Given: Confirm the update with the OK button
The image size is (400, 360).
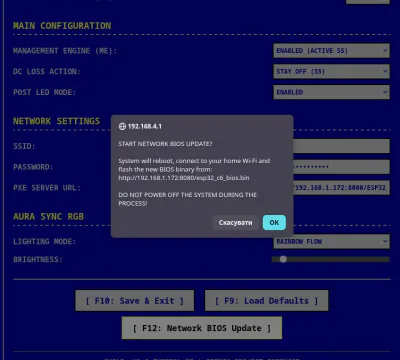Looking at the screenshot, I should tap(274, 222).
